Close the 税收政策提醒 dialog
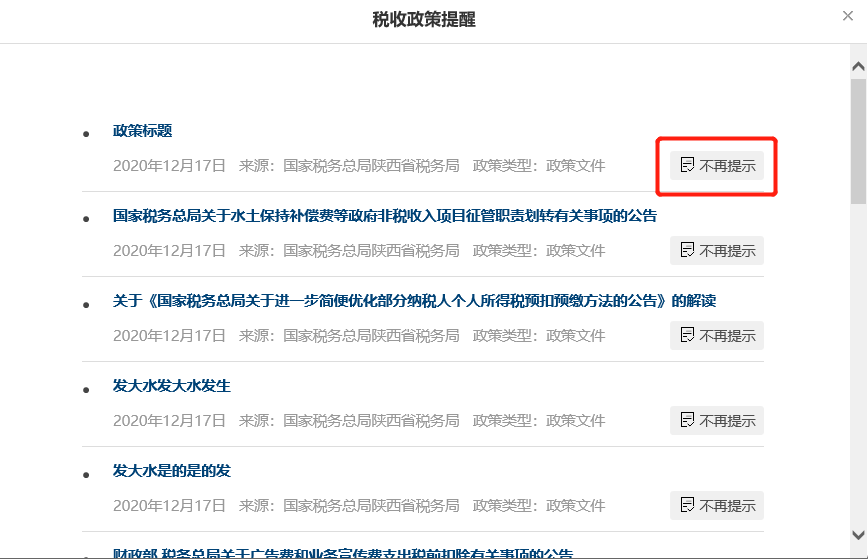This screenshot has width=868, height=559. pyautogui.click(x=848, y=16)
